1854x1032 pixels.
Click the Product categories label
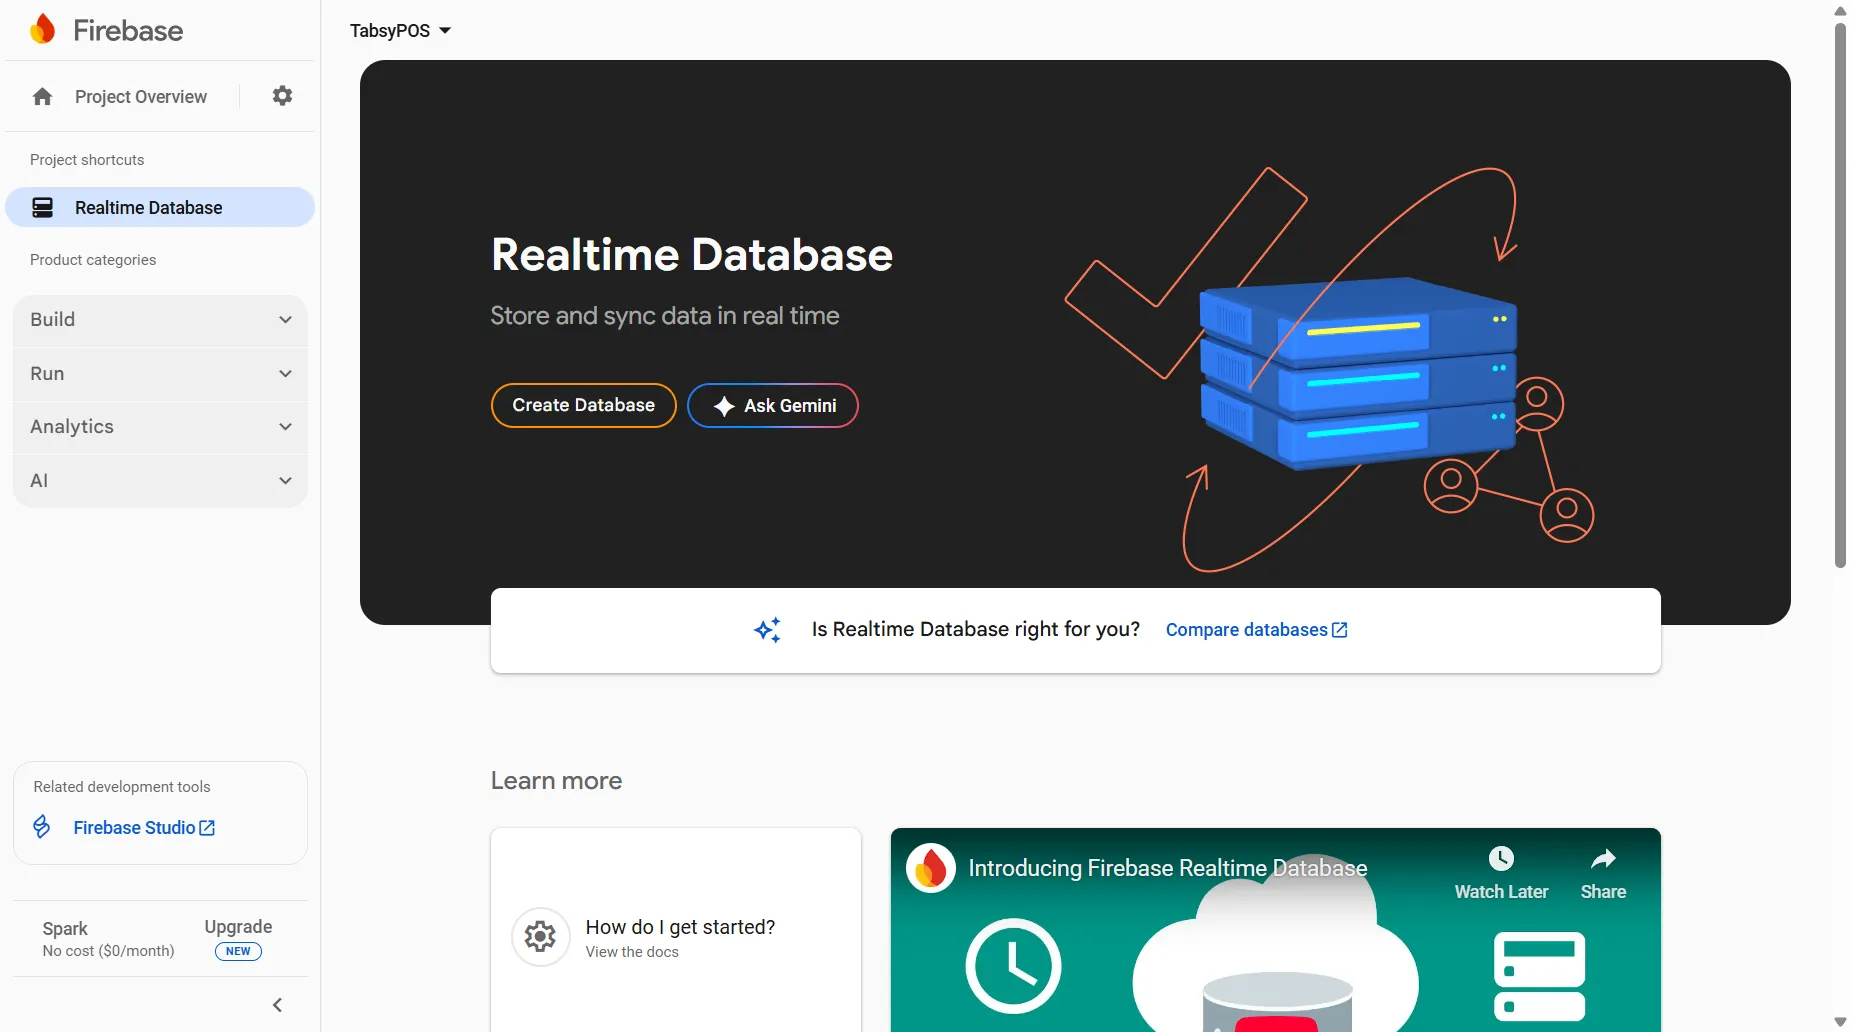(x=93, y=260)
